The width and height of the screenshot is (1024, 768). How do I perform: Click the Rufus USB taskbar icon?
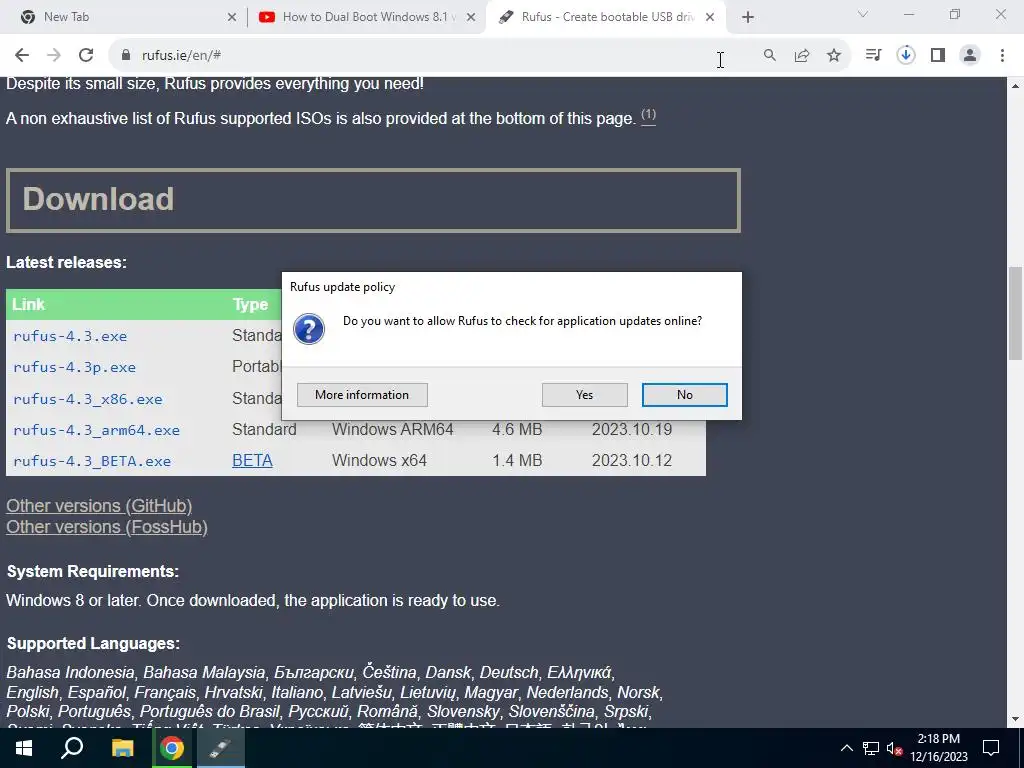click(220, 748)
